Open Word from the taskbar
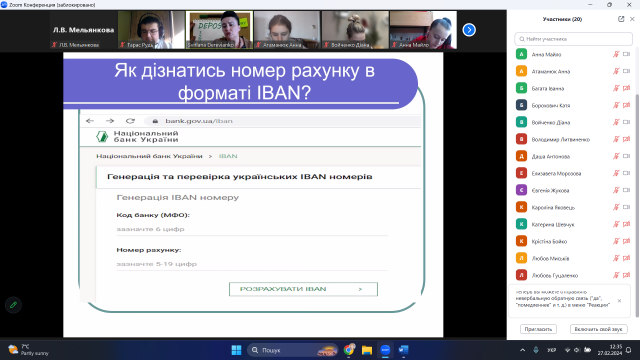Screen dimensions: 640x360 [x=403, y=350]
